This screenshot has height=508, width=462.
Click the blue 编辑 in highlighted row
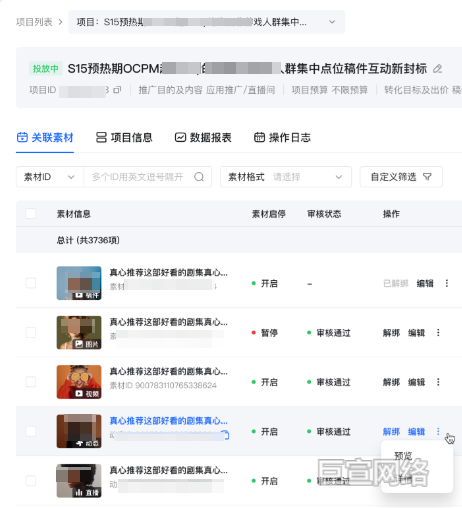pos(416,431)
